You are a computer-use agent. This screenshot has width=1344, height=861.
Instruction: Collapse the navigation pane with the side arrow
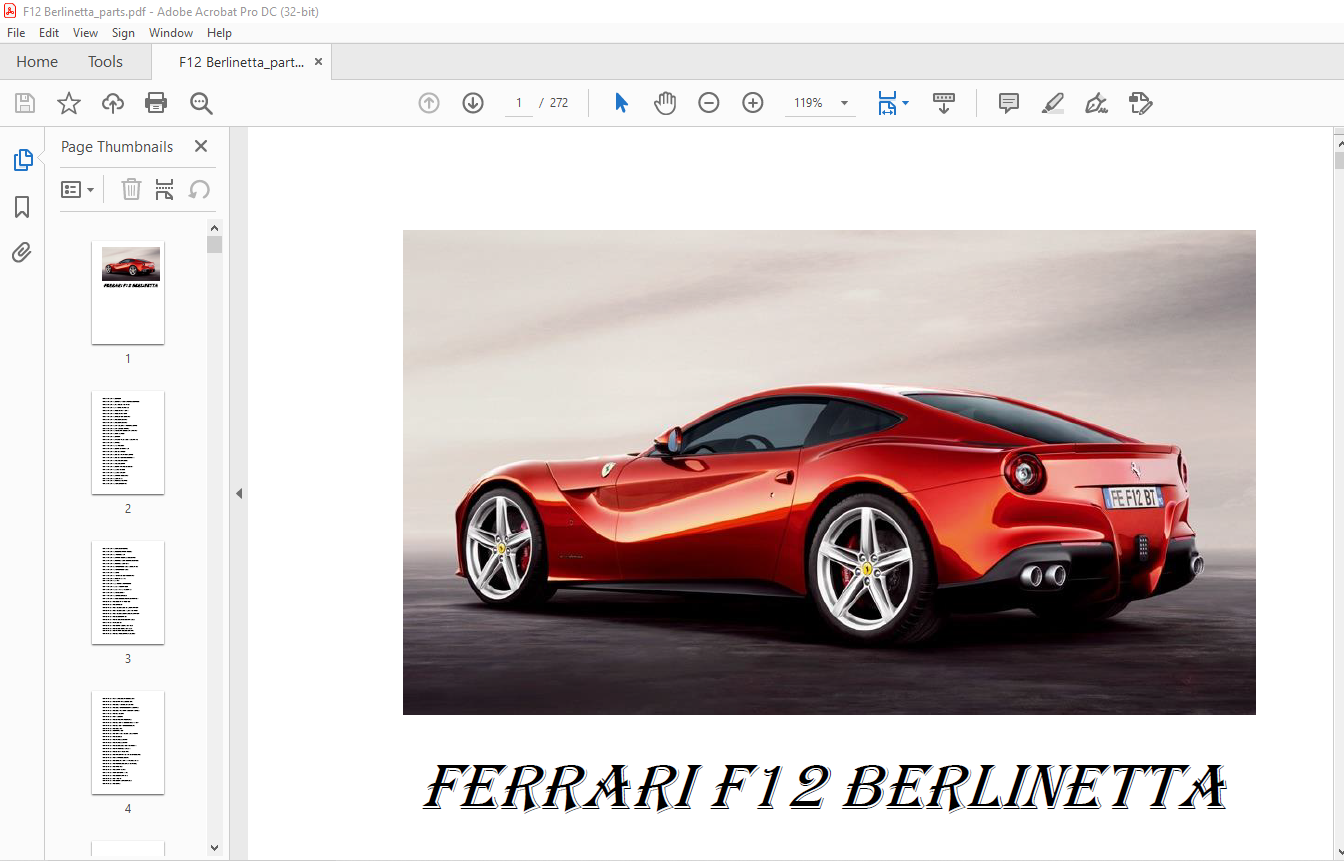(x=239, y=493)
